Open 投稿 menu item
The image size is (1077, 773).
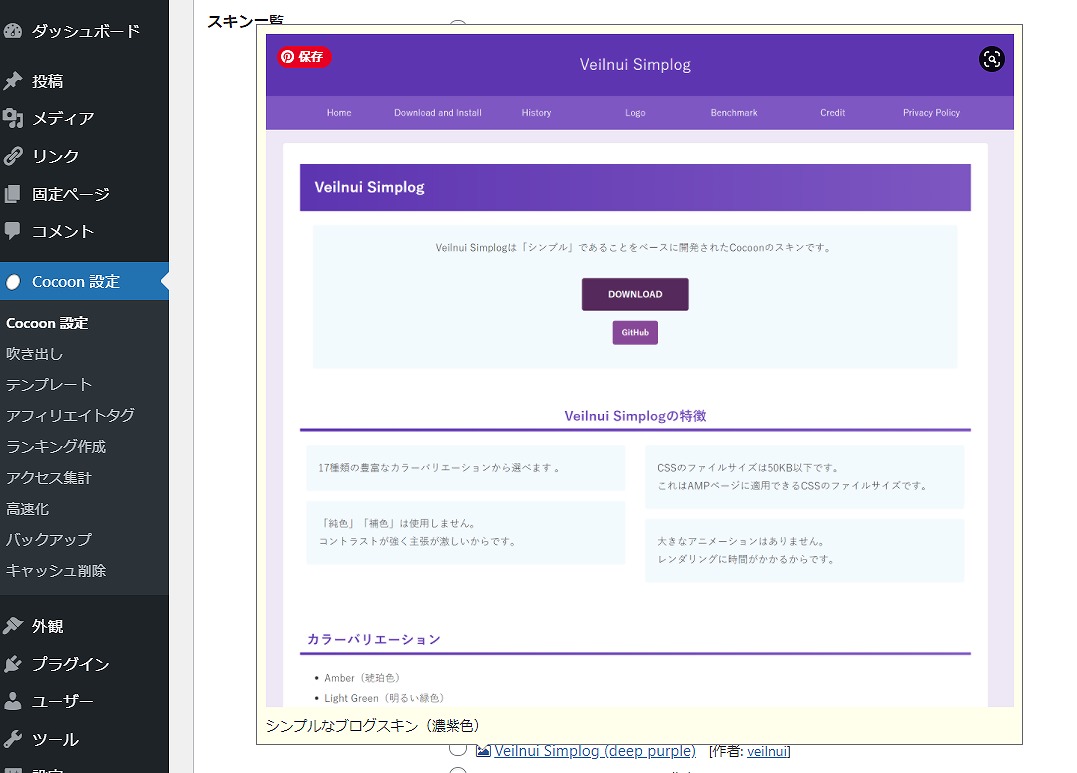click(x=47, y=81)
